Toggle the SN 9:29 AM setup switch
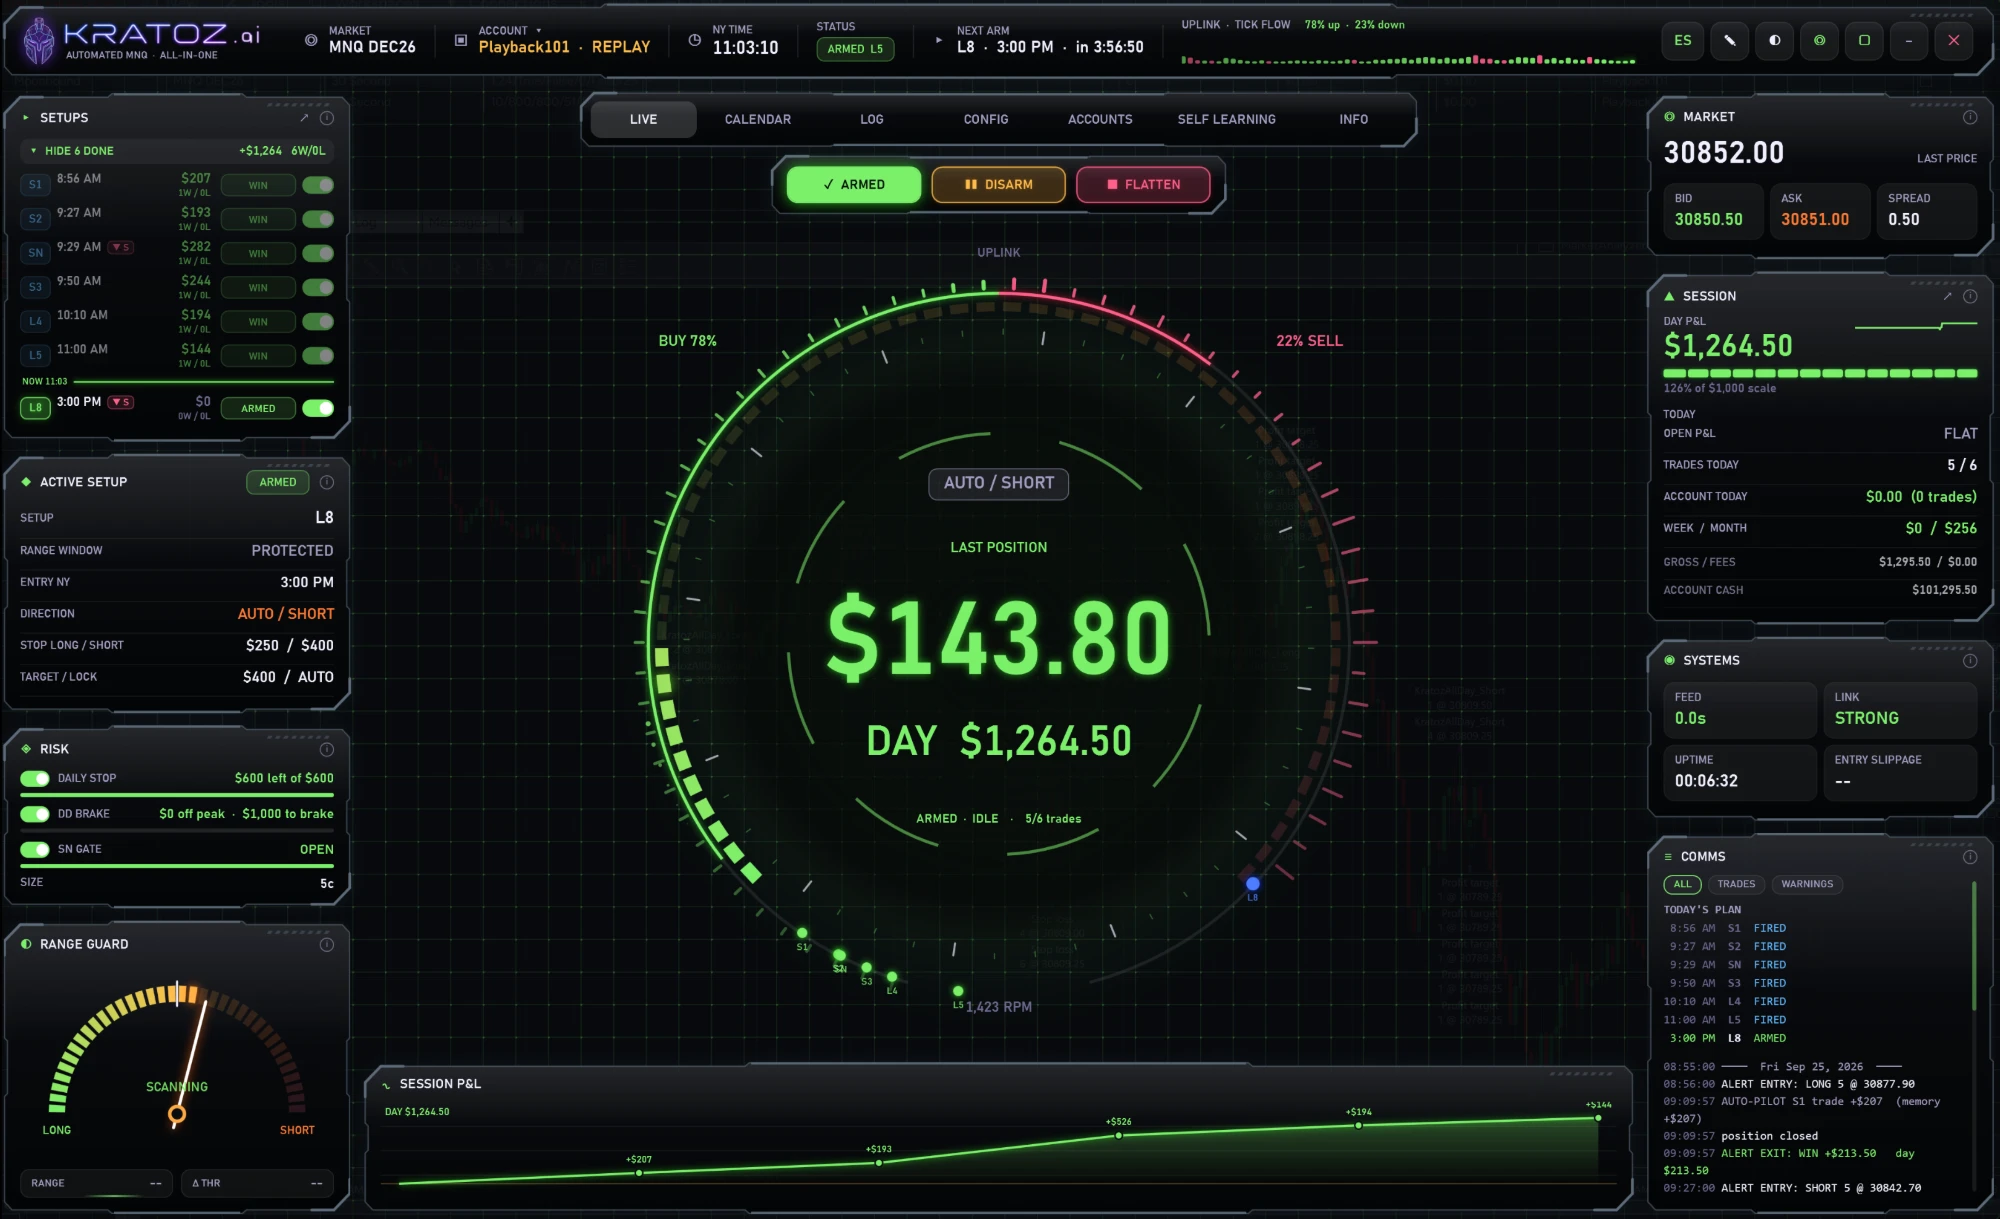 click(318, 253)
